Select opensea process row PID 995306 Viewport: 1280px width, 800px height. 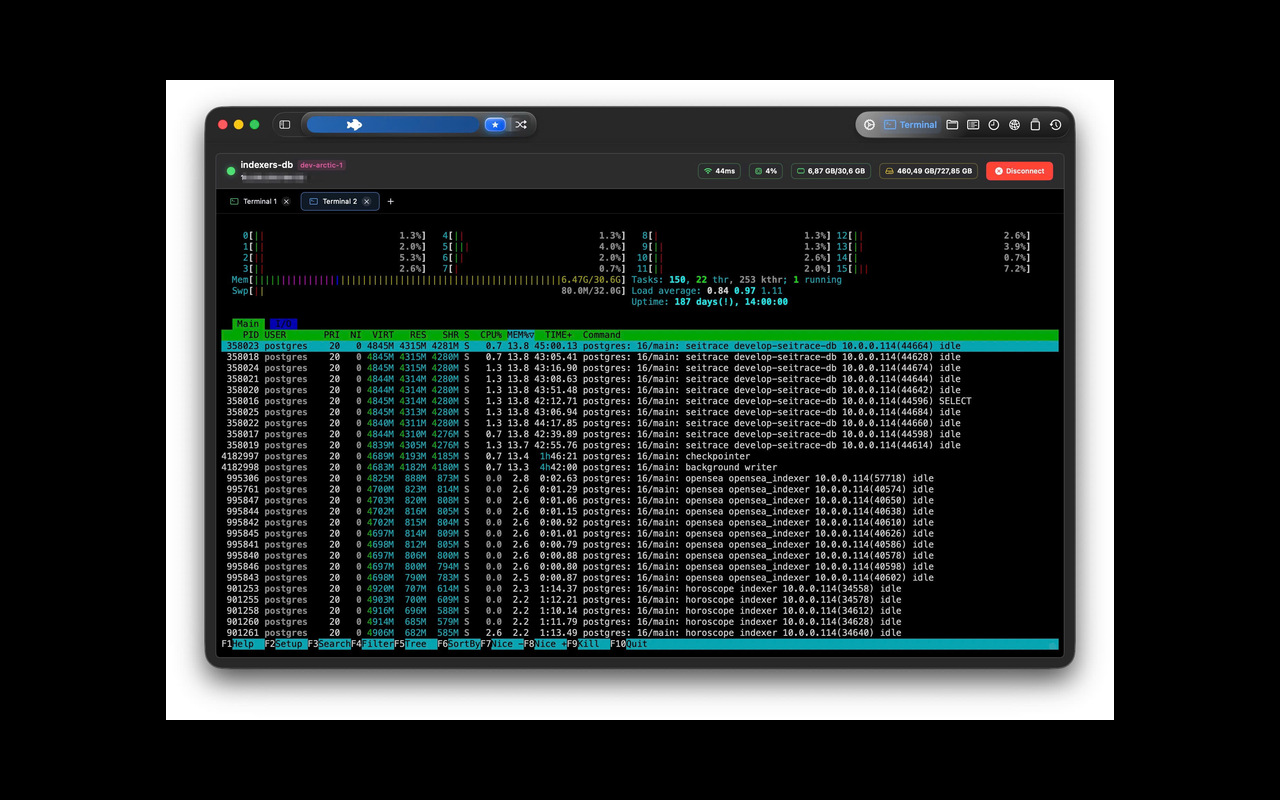(x=640, y=478)
